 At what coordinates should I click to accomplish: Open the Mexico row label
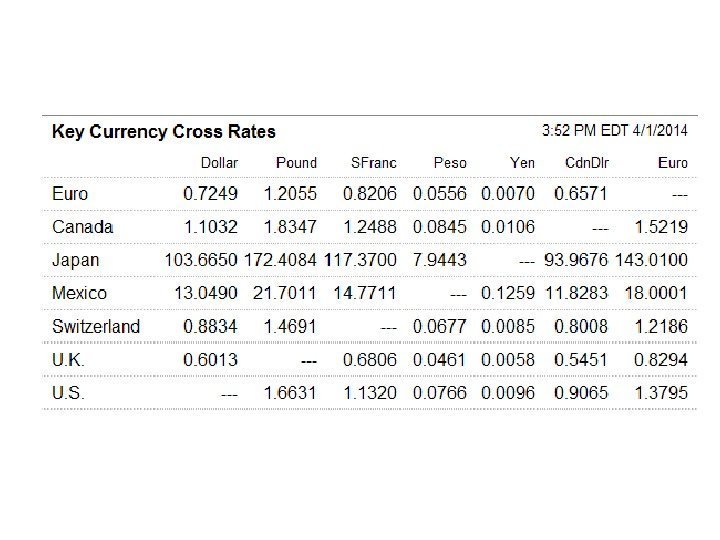(x=79, y=293)
